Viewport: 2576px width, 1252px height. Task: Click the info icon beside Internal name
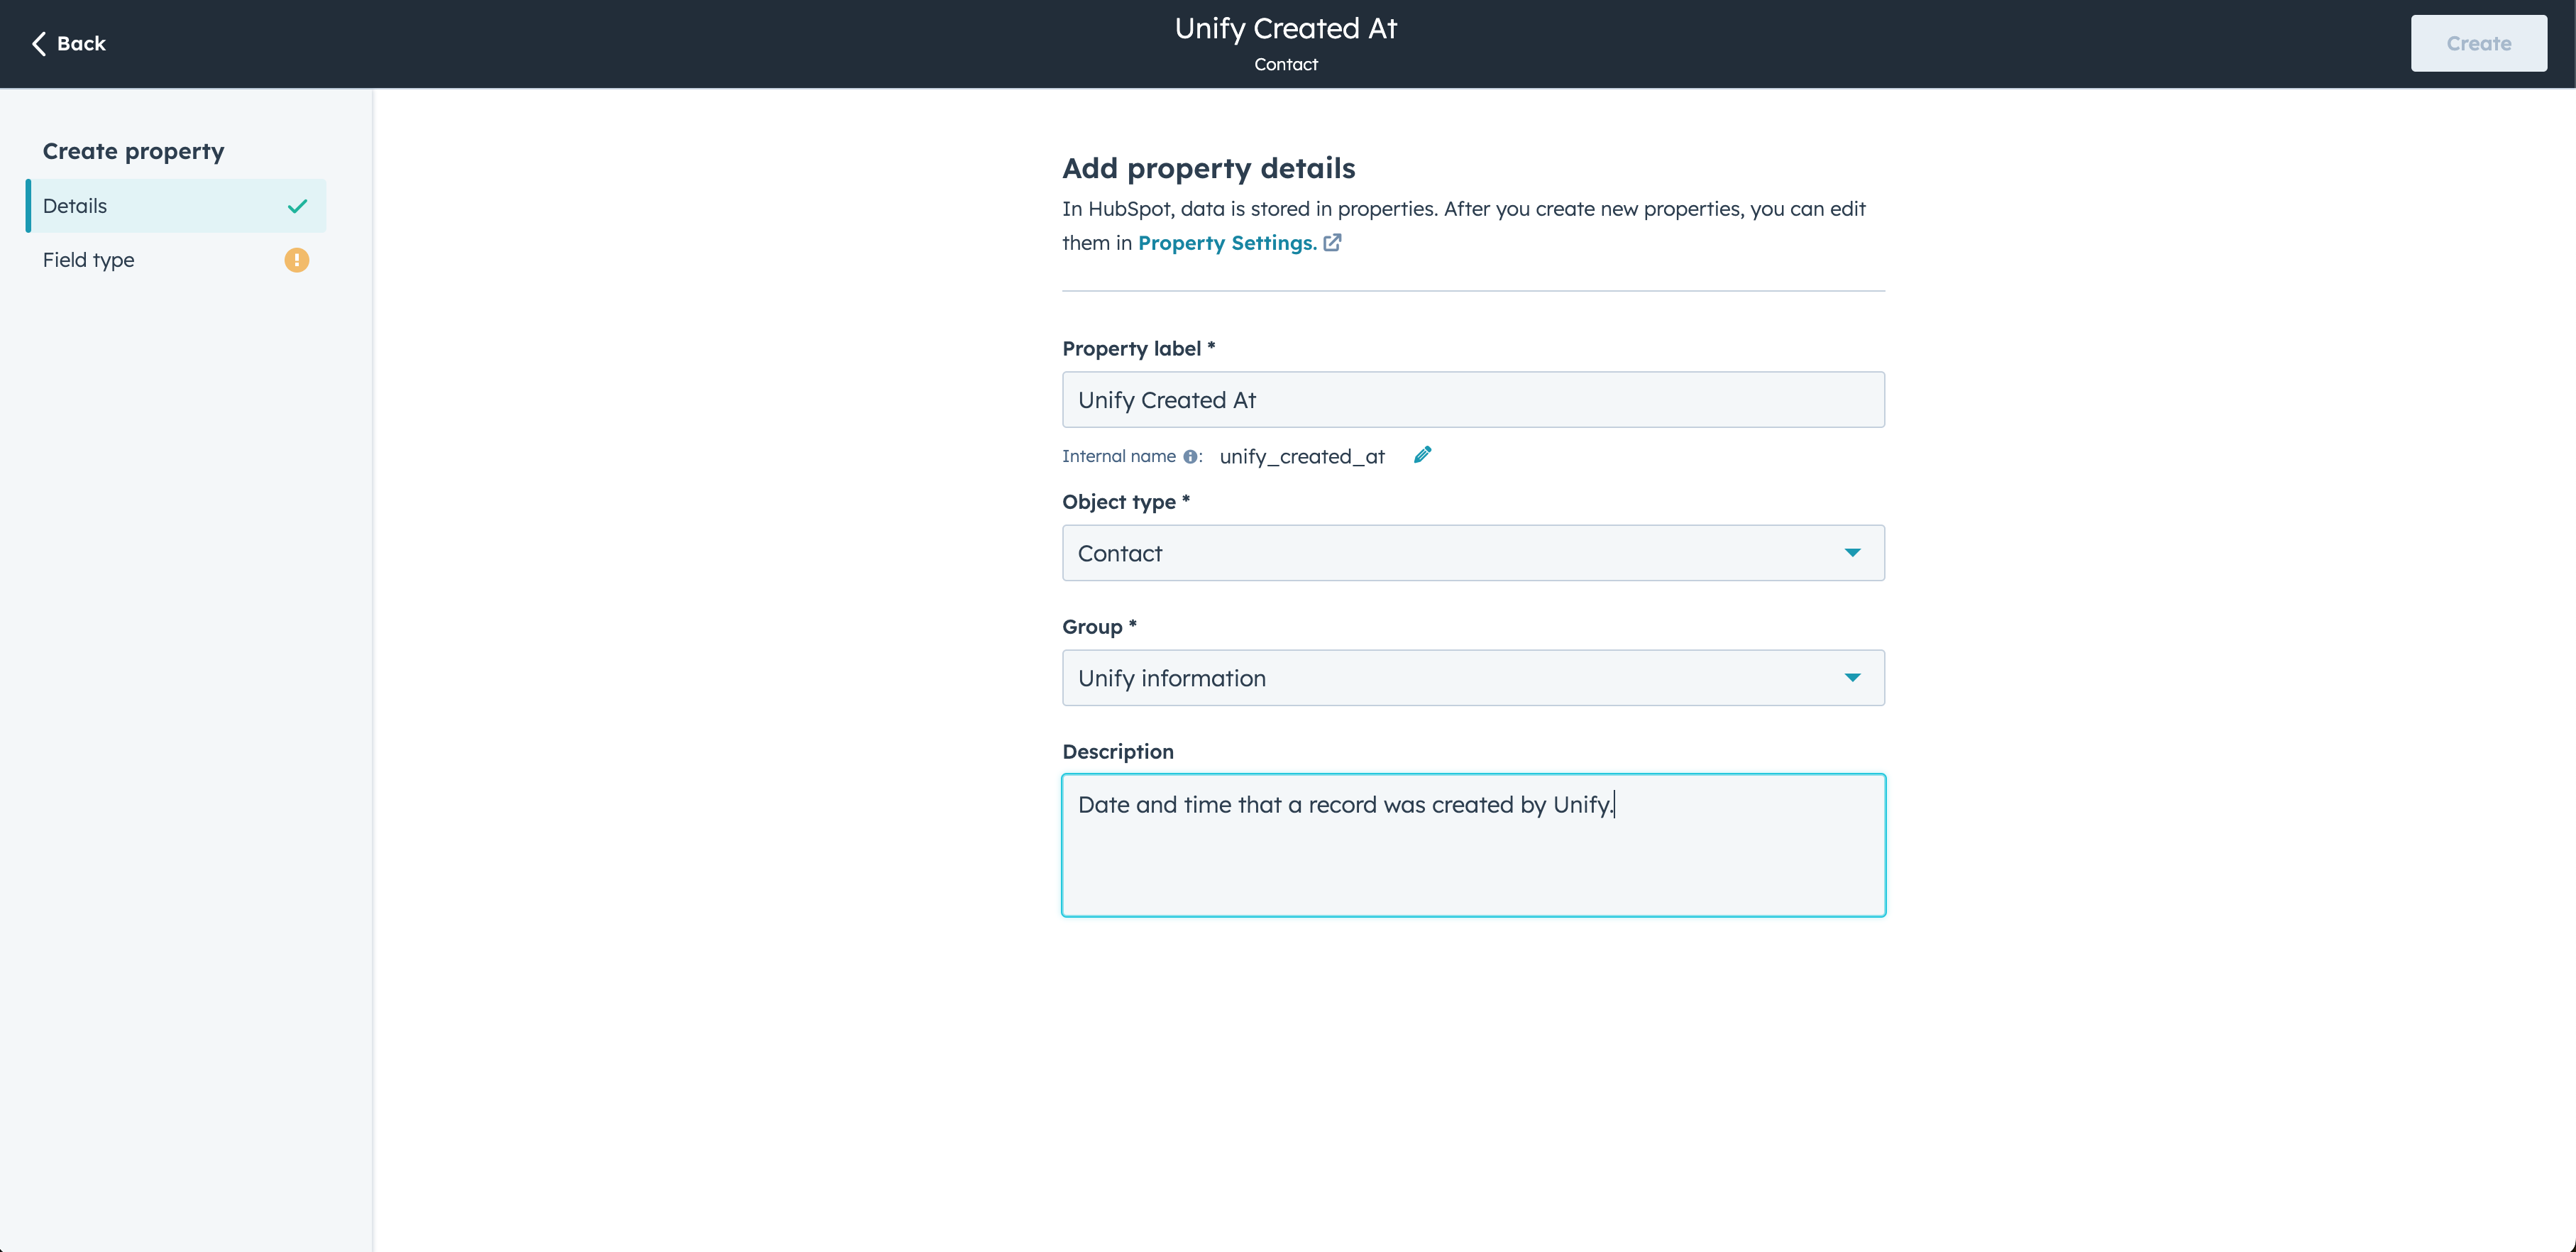click(1190, 457)
